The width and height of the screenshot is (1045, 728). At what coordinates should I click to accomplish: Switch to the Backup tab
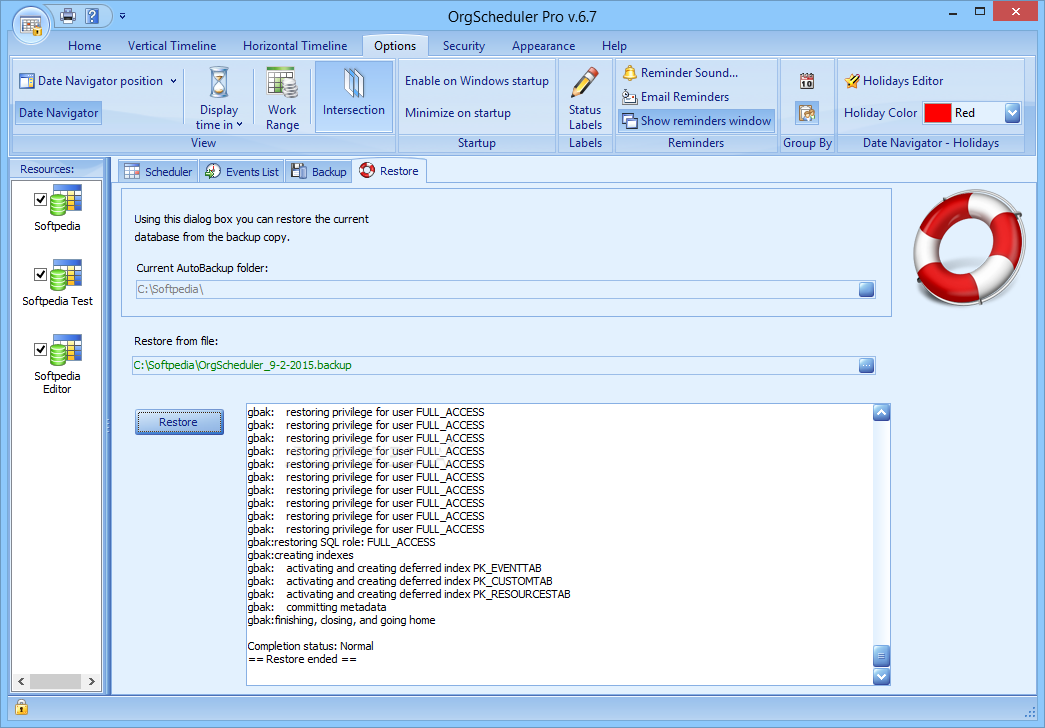[319, 171]
